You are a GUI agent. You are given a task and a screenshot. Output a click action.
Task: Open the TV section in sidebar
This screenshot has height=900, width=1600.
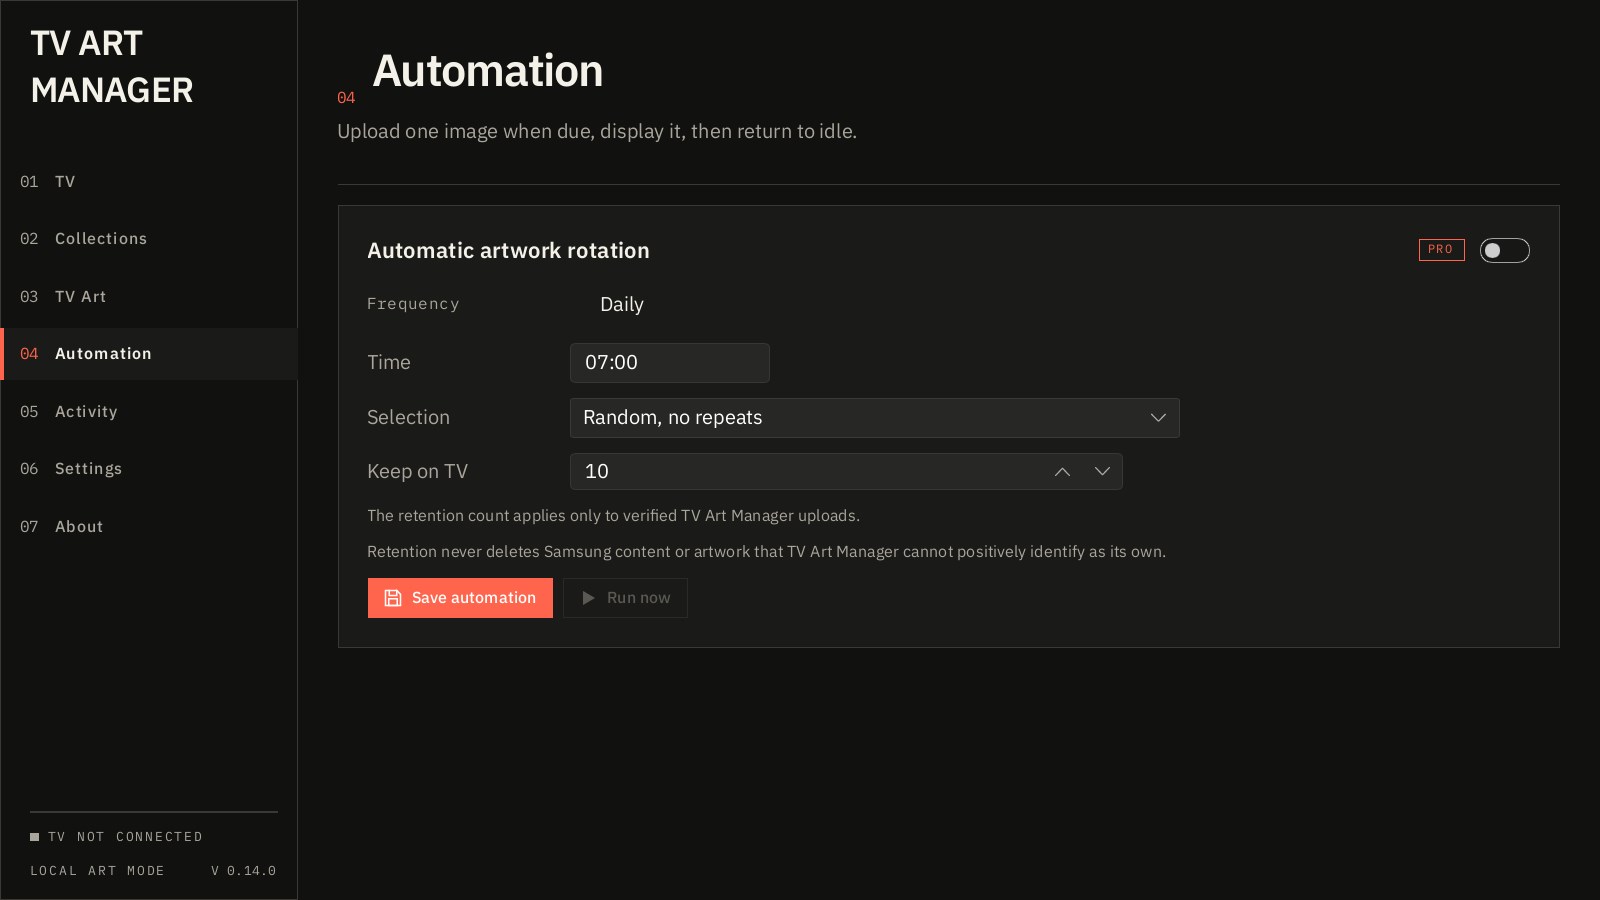[x=149, y=182]
